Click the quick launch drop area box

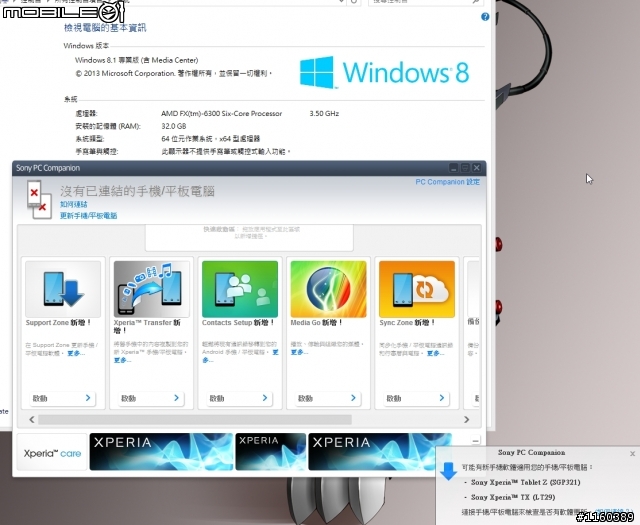point(249,238)
